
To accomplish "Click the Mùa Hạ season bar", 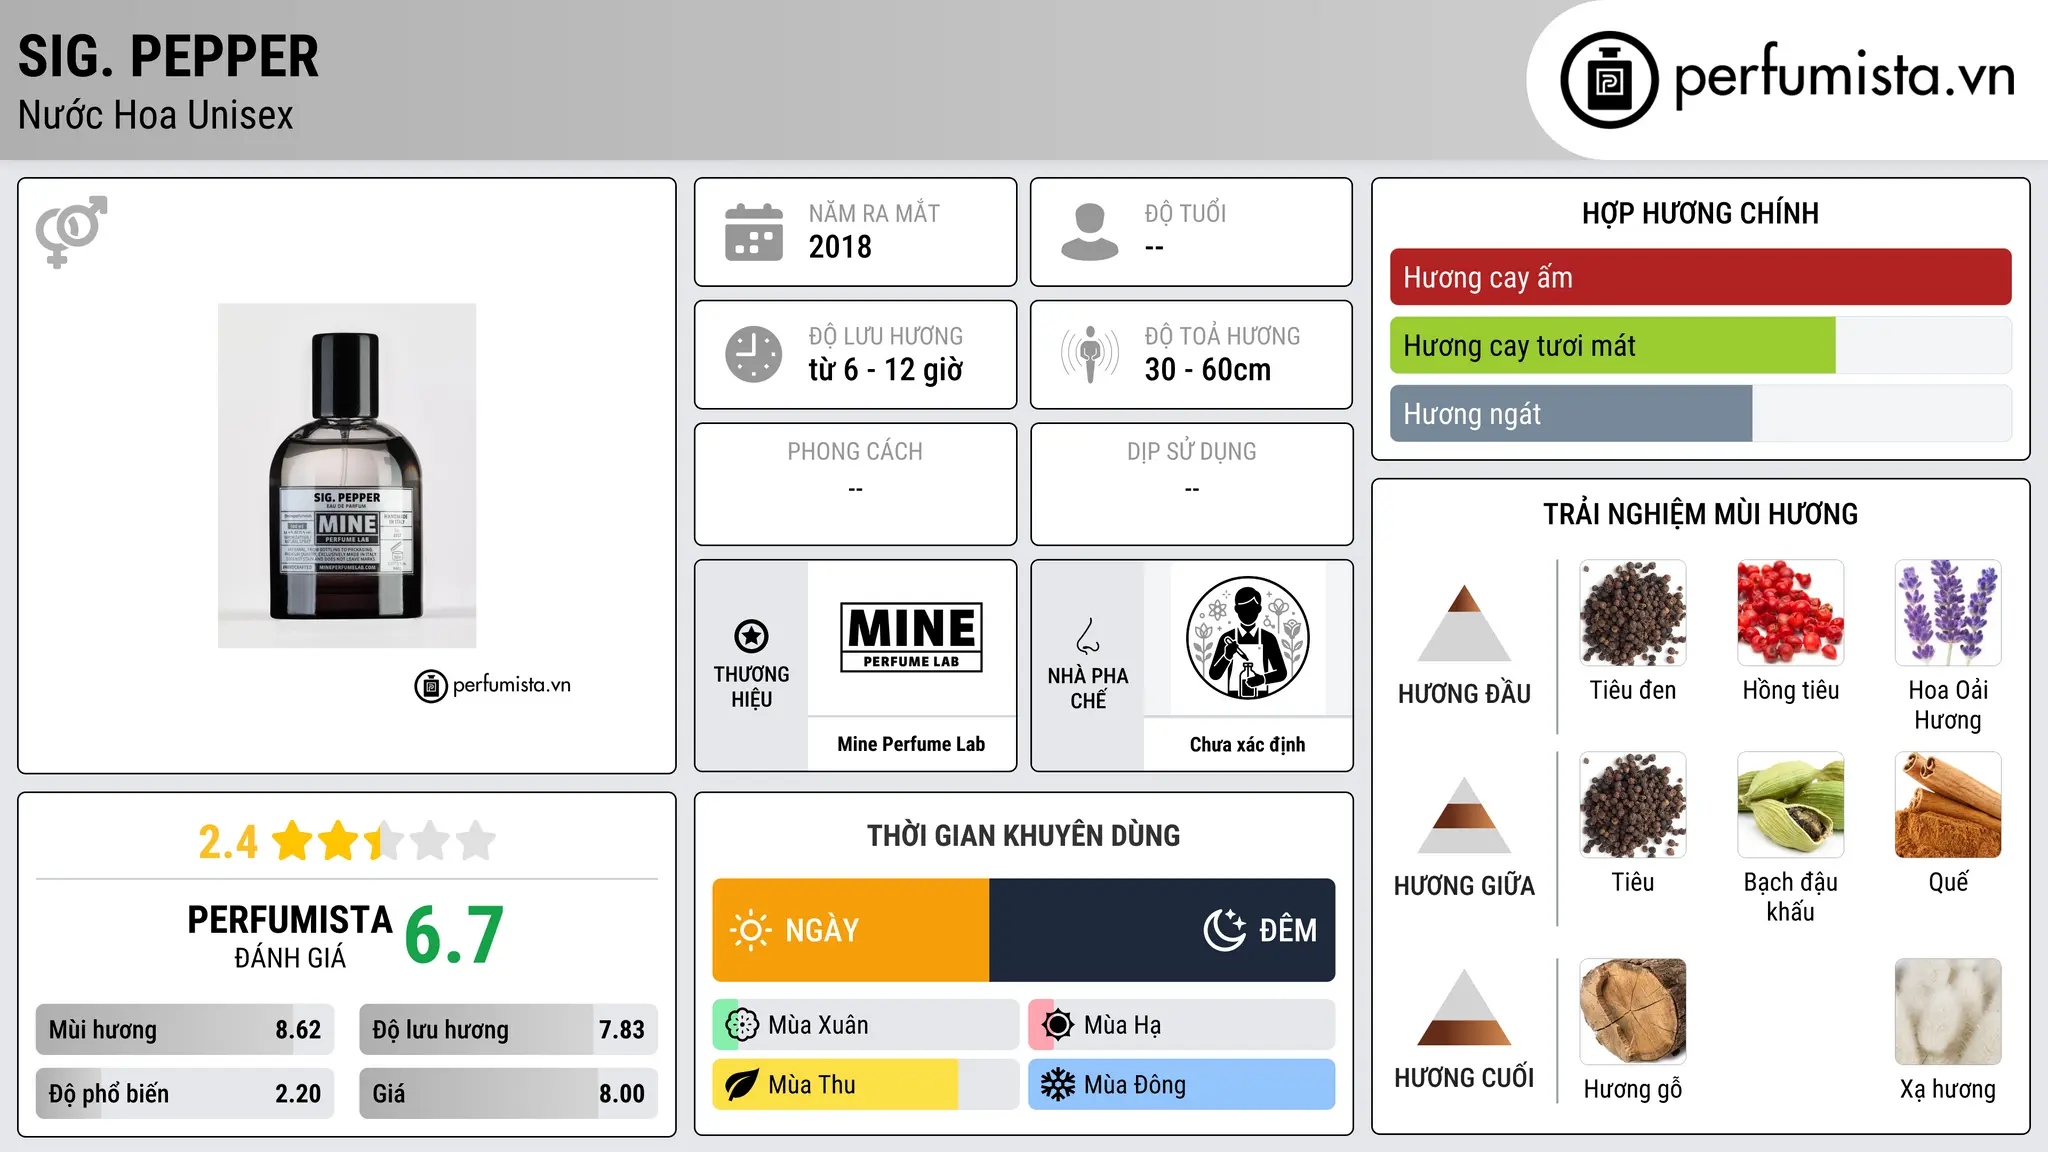I will 1182,1025.
